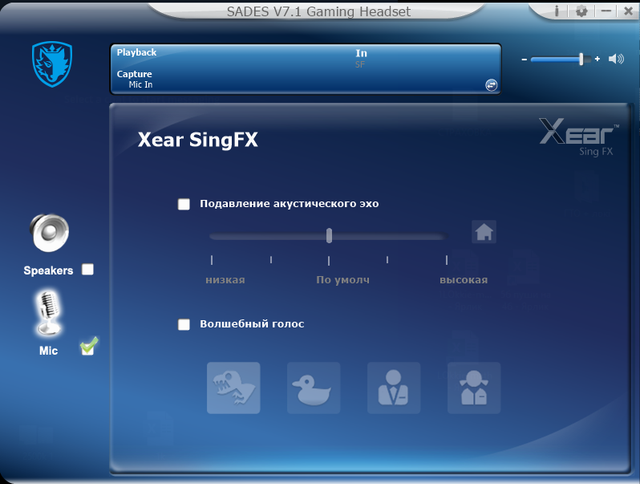Click the Speakers device icon

tap(49, 233)
